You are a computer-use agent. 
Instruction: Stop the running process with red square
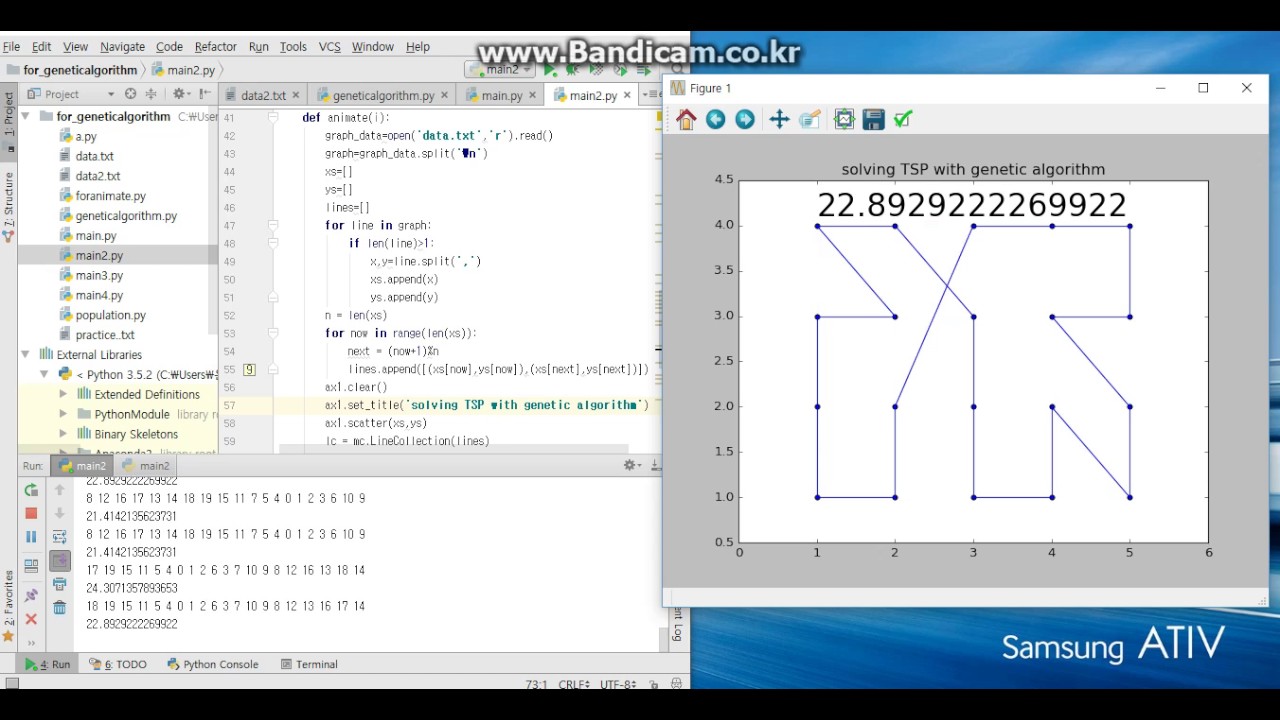[31, 513]
